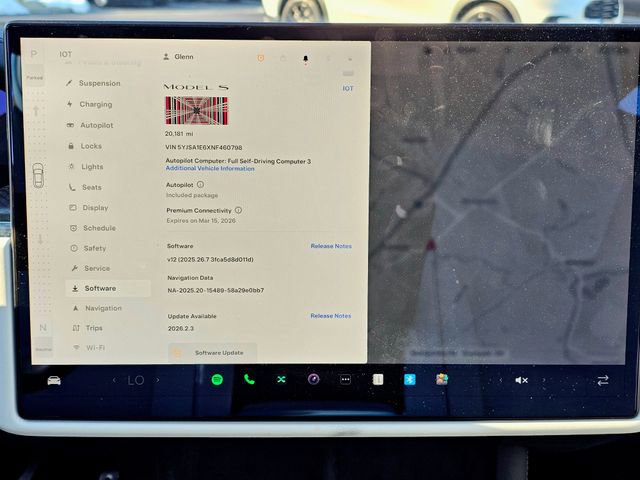Tap the orange alert icon in header
Image resolution: width=640 pixels, height=480 pixels.
260,58
